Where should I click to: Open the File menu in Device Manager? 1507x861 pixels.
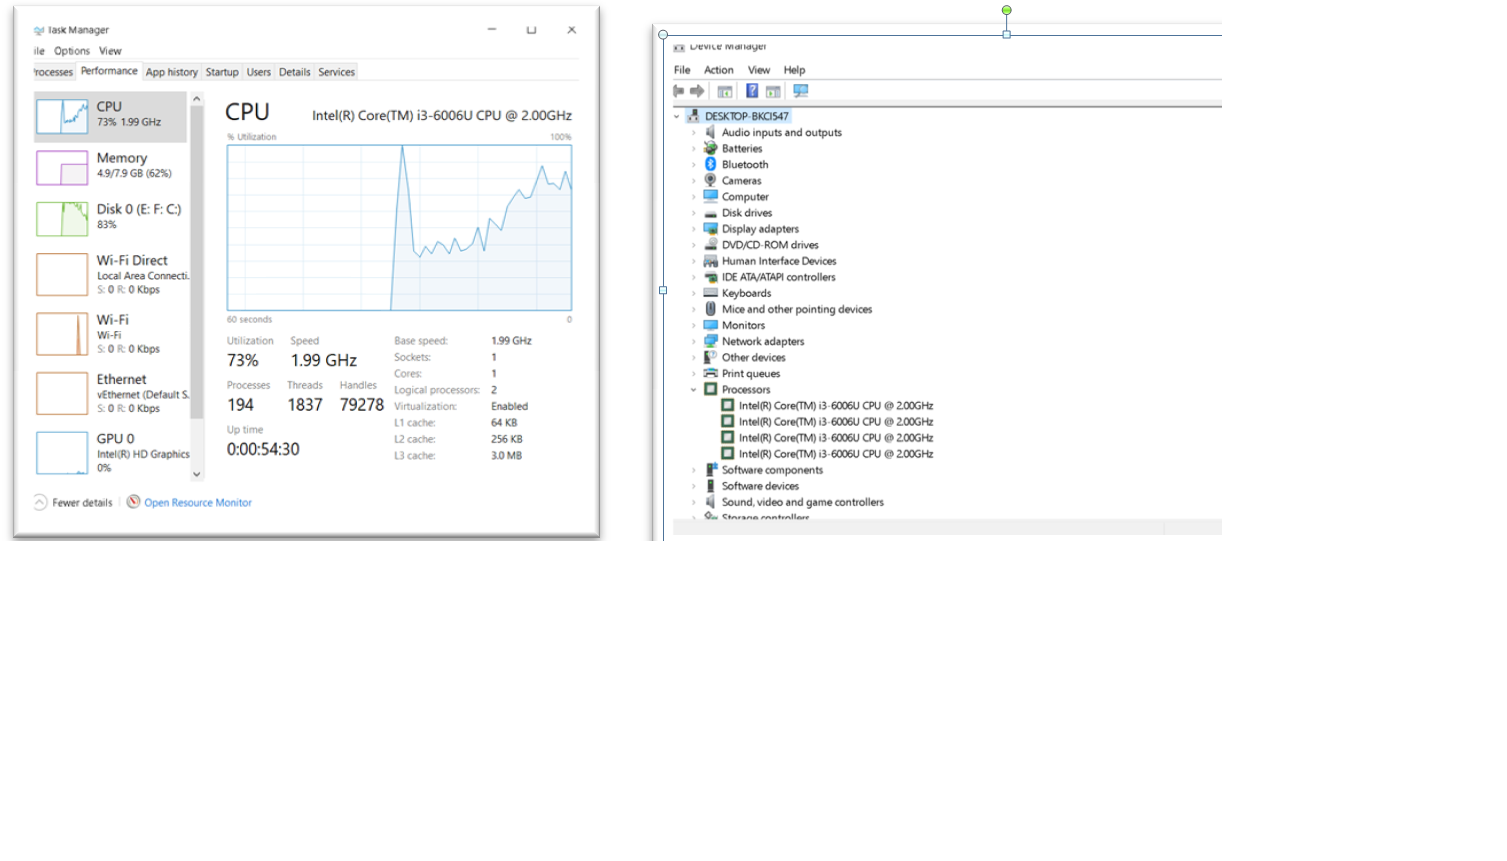tap(682, 70)
